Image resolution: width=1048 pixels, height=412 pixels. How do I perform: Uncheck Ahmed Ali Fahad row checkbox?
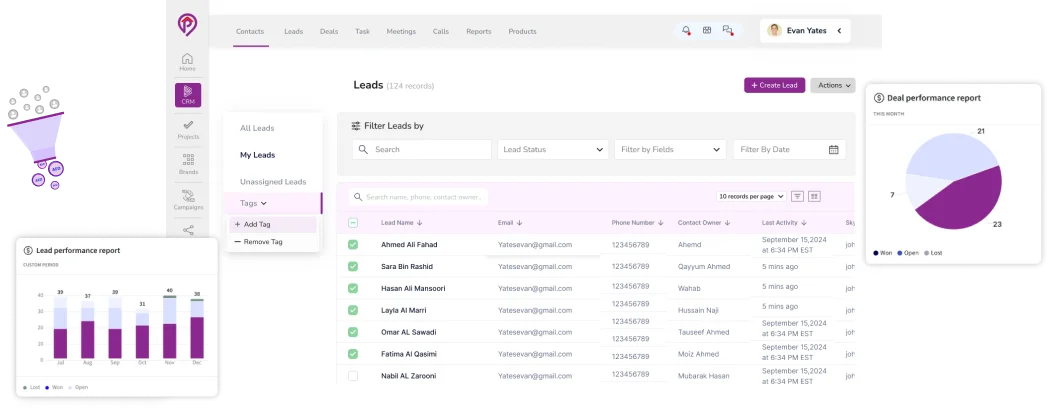(353, 245)
